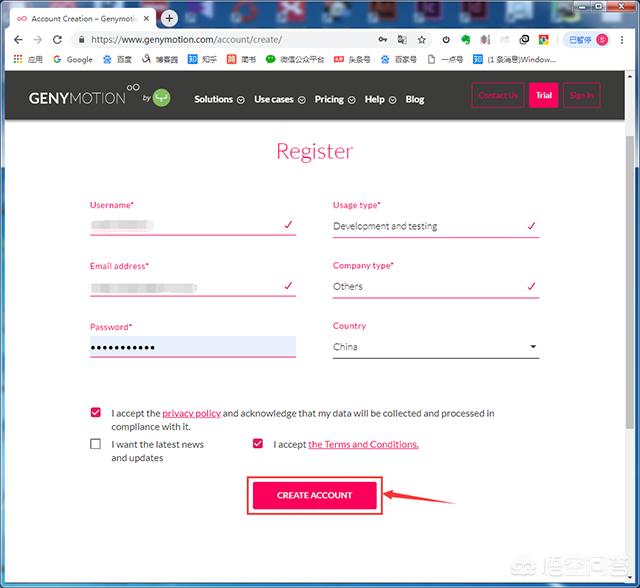Click the saved password key icon
Image resolution: width=640 pixels, height=588 pixels.
pyautogui.click(x=382, y=40)
